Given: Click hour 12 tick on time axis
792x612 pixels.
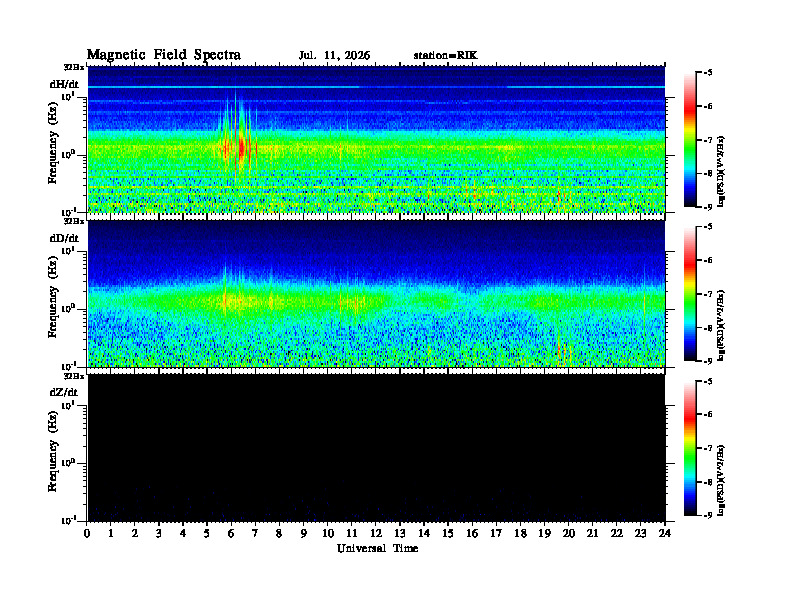Looking at the screenshot, I should (376, 533).
